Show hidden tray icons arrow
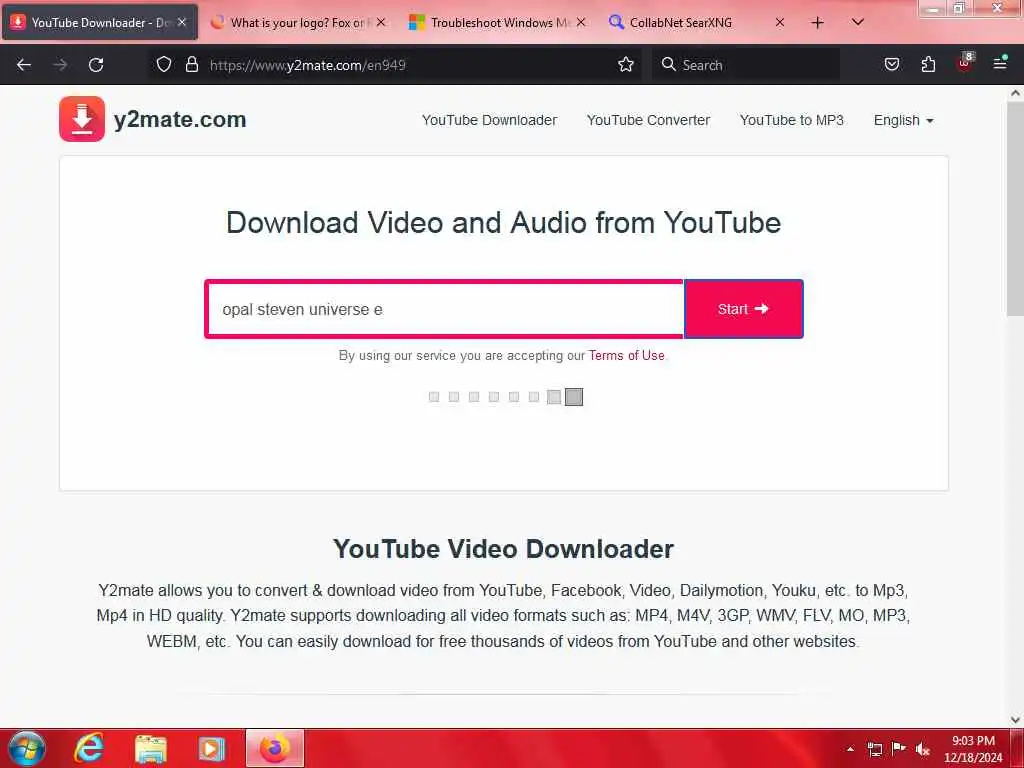The image size is (1024, 768). coord(850,749)
